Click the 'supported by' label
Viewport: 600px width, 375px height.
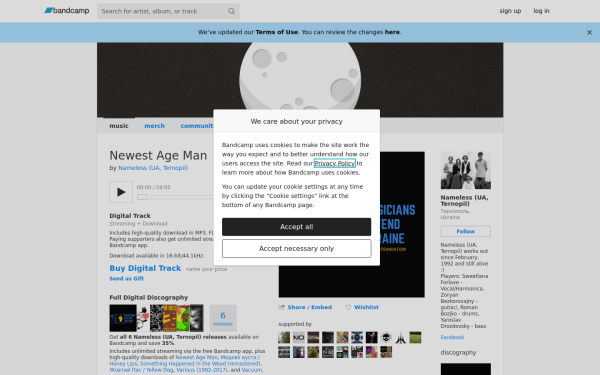point(295,324)
